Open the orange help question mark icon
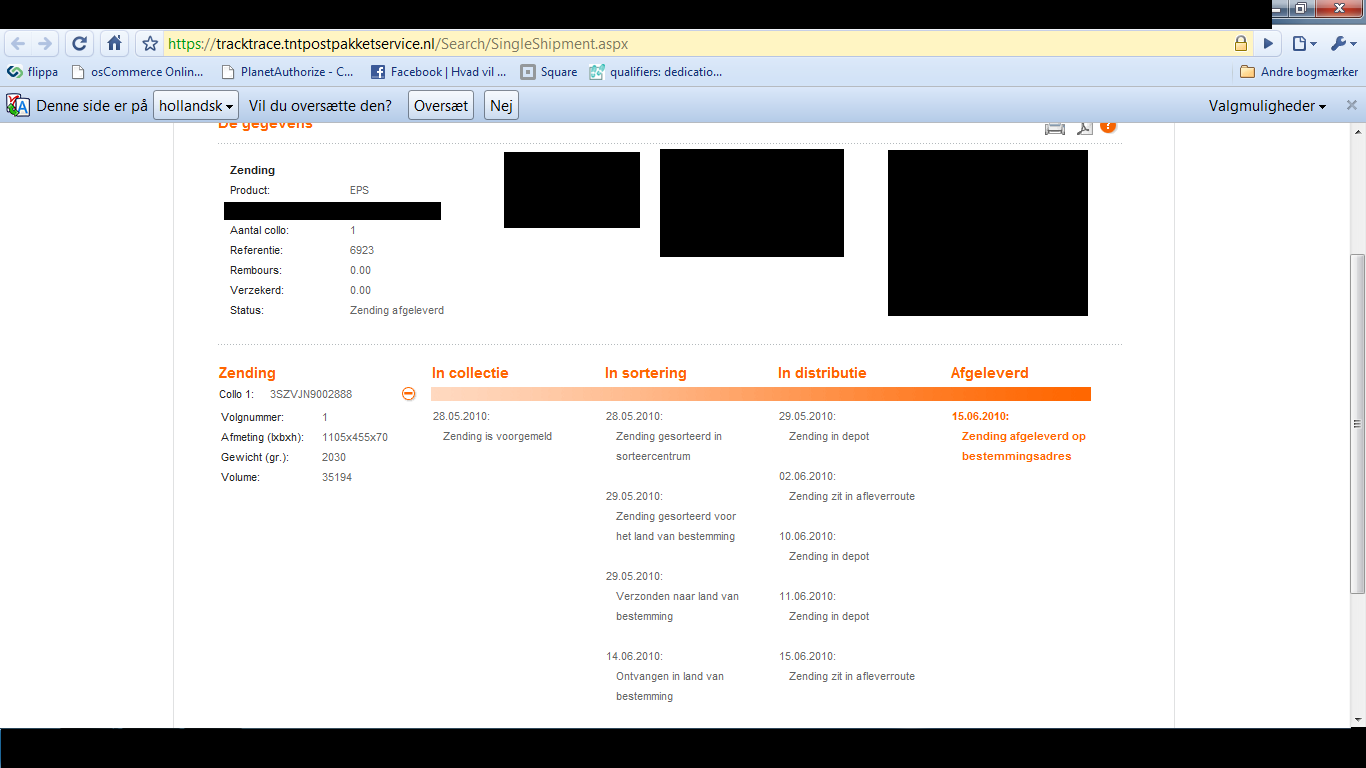Viewport: 1366px width, 768px height. pos(1108,126)
